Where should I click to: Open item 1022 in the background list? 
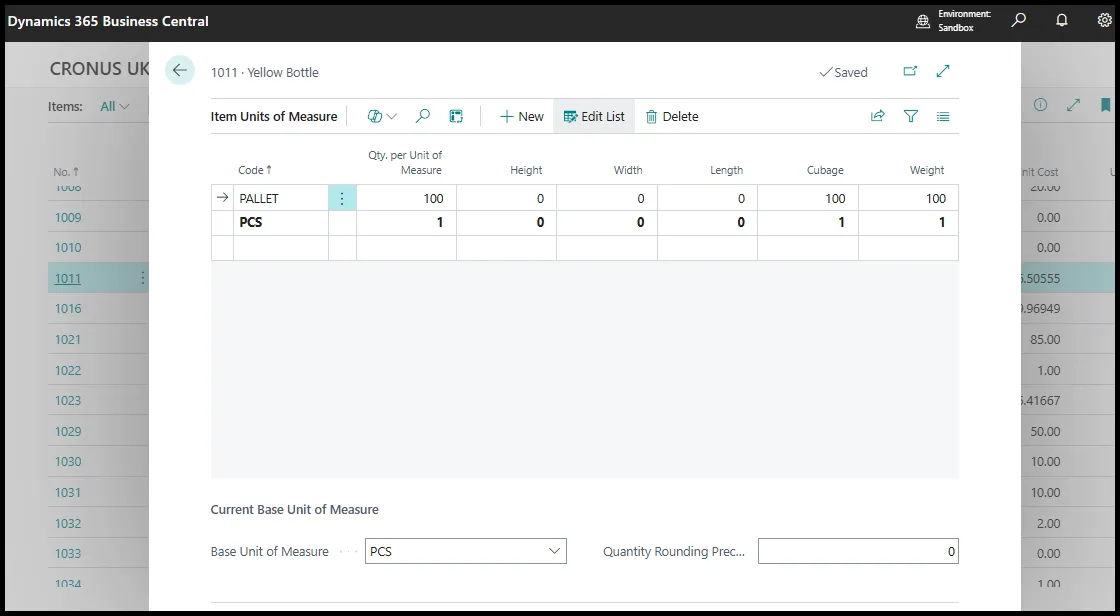coord(68,370)
